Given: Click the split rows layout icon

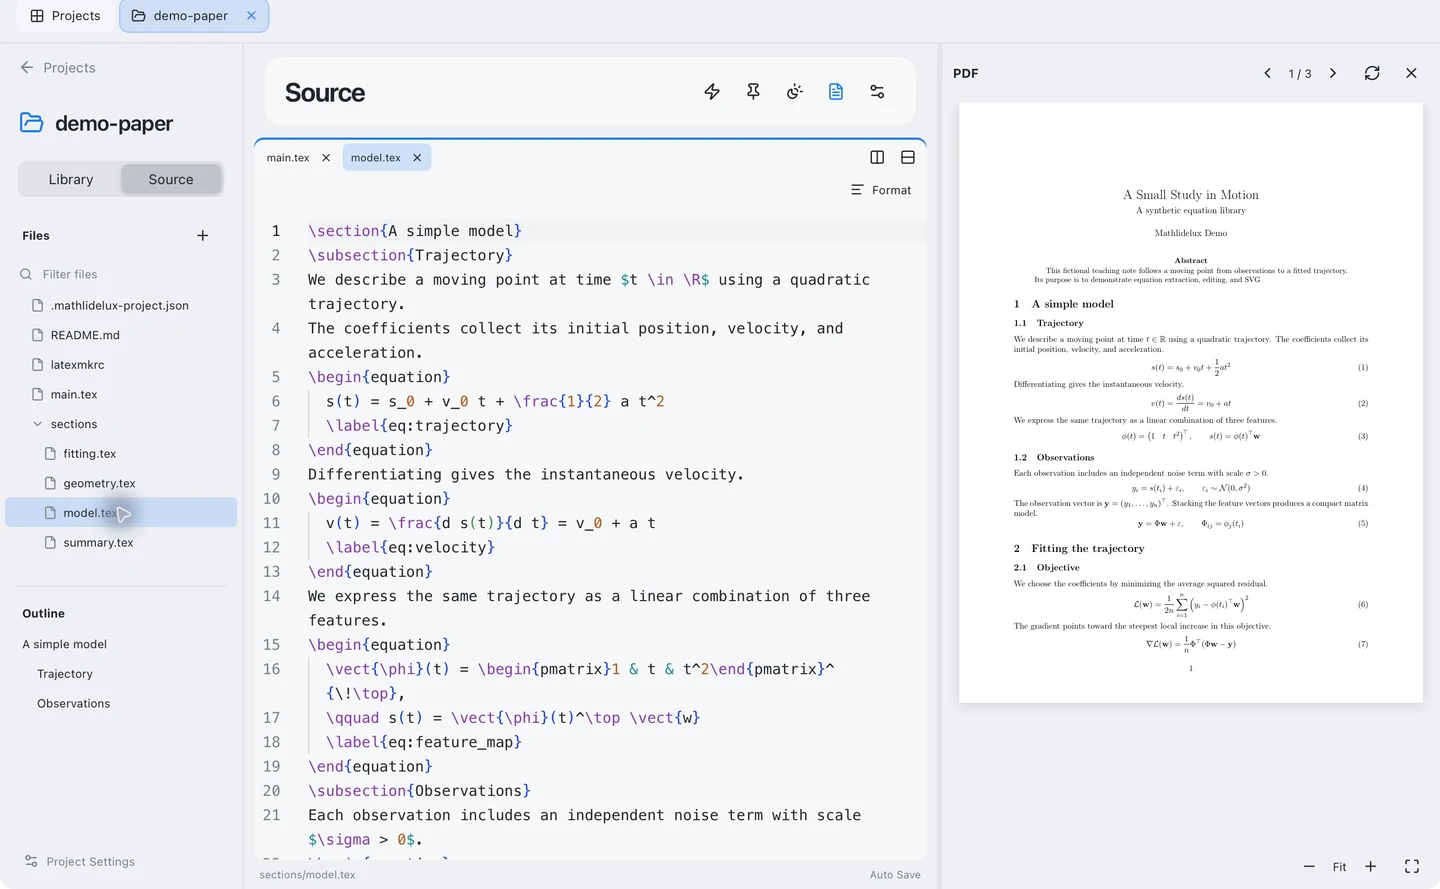Looking at the screenshot, I should pyautogui.click(x=908, y=157).
